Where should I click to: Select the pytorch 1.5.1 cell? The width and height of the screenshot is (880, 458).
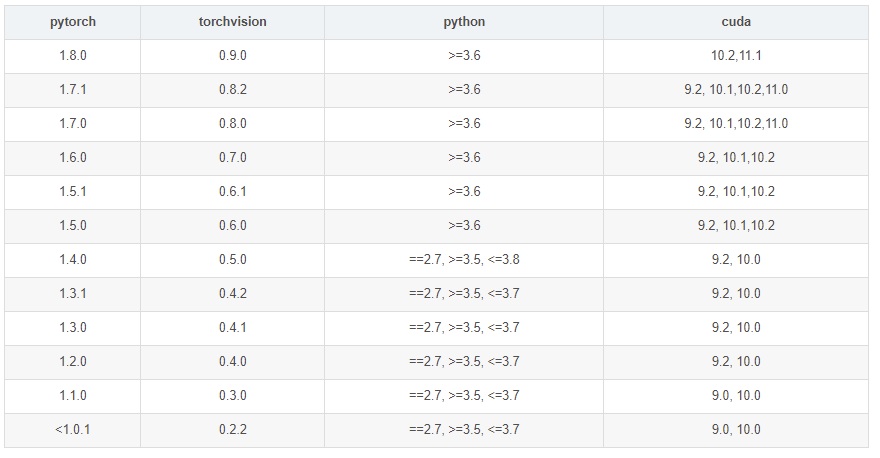(x=73, y=192)
